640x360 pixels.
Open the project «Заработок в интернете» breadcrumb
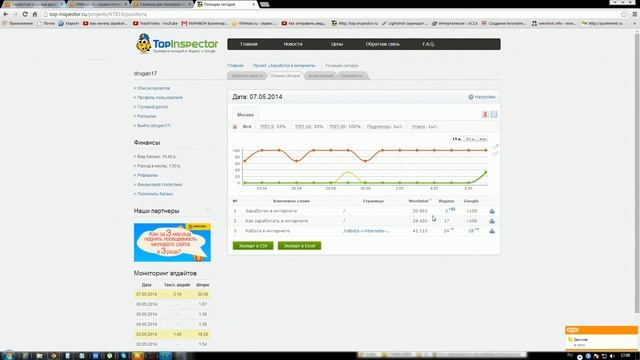tap(284, 65)
